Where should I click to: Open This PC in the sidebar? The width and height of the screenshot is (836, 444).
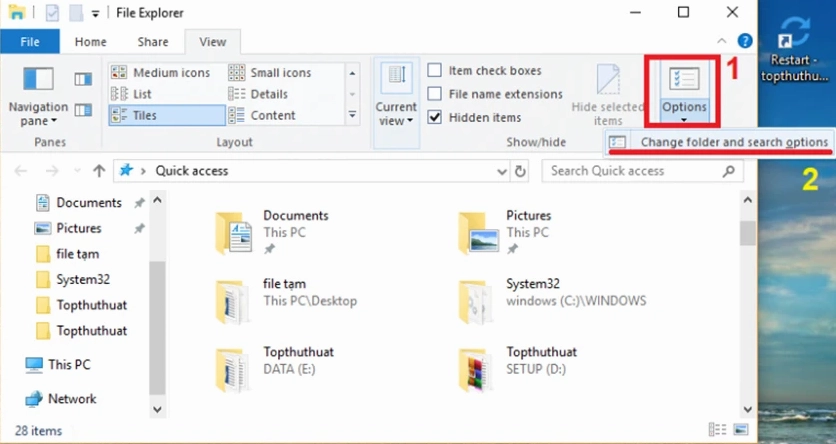pos(68,364)
